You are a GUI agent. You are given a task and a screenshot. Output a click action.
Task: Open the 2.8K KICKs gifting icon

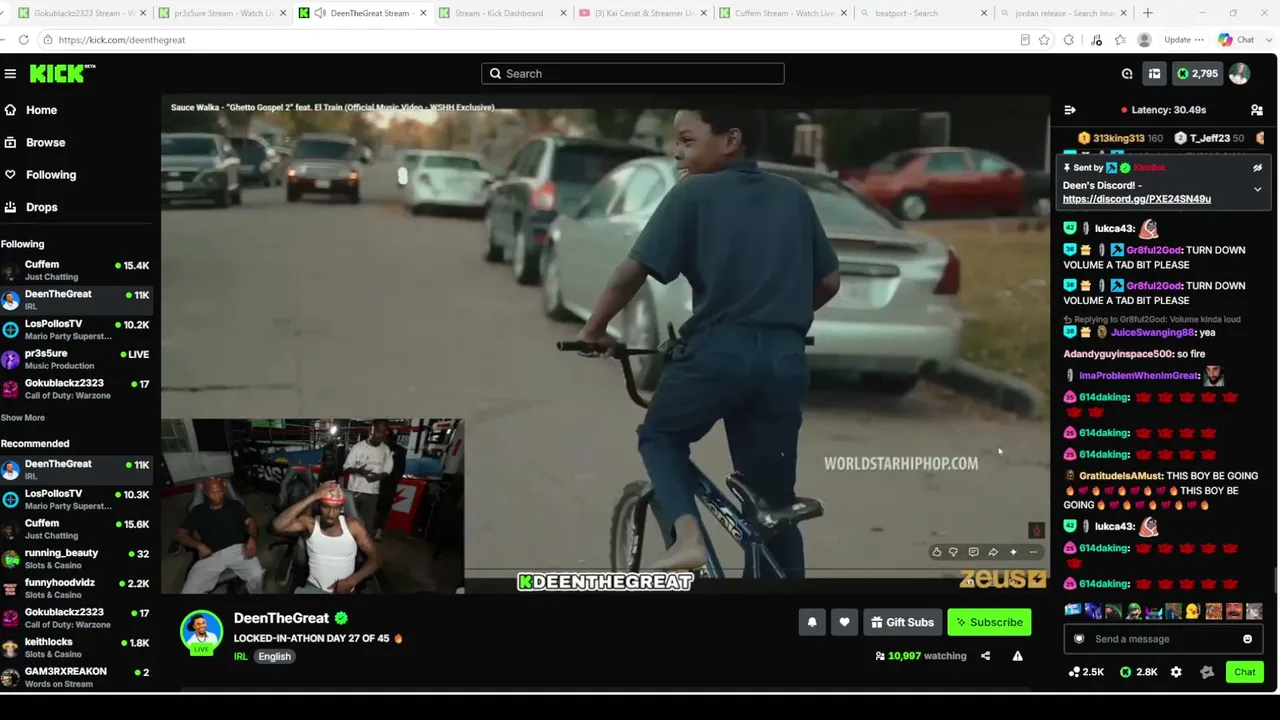(x=1138, y=672)
